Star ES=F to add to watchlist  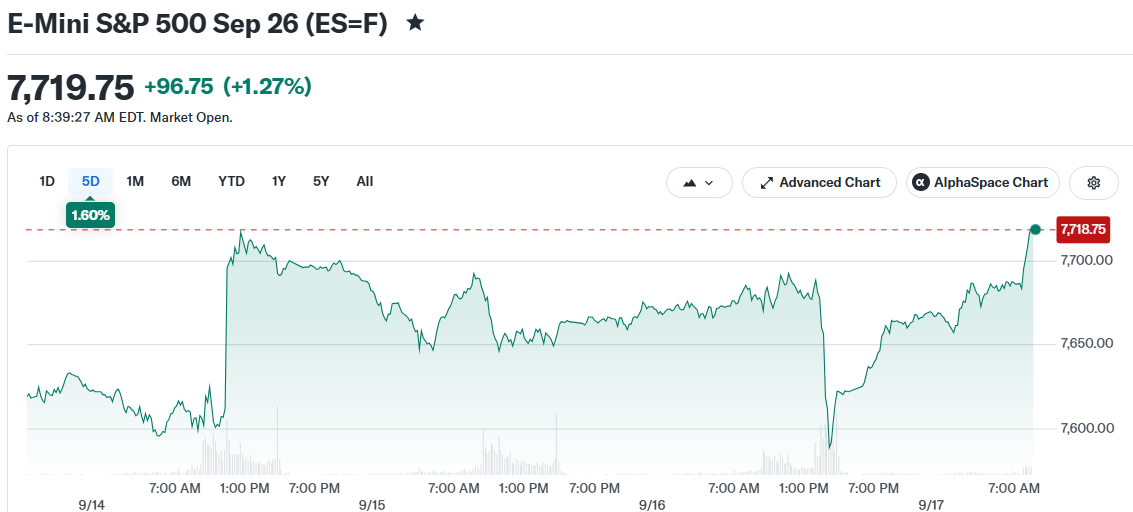click(x=415, y=23)
